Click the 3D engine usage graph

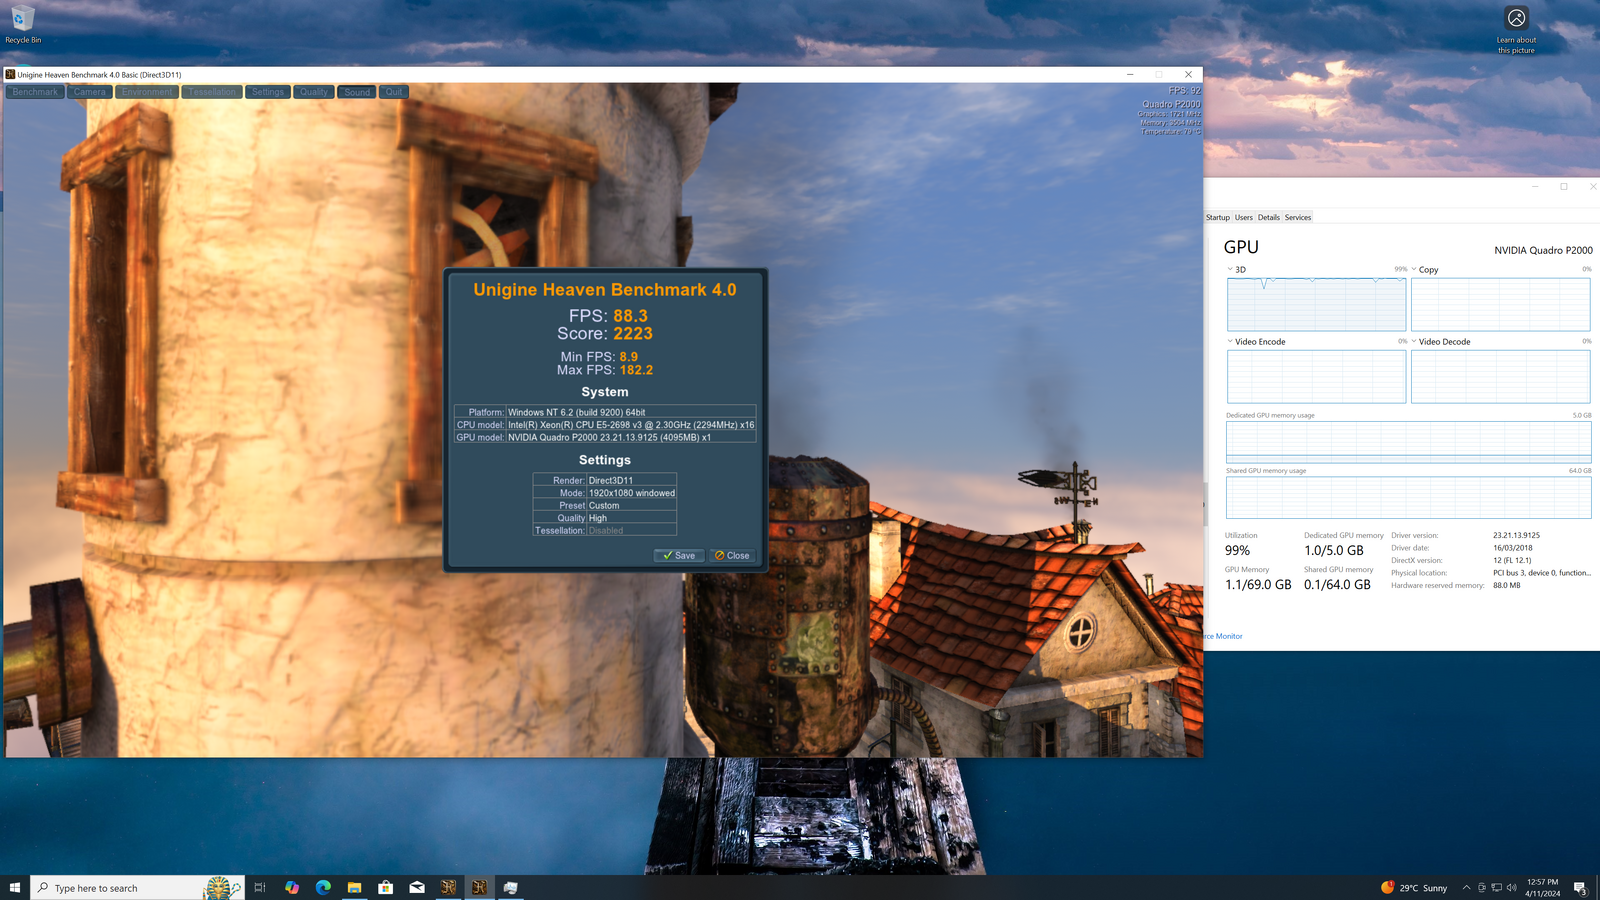click(1316, 304)
